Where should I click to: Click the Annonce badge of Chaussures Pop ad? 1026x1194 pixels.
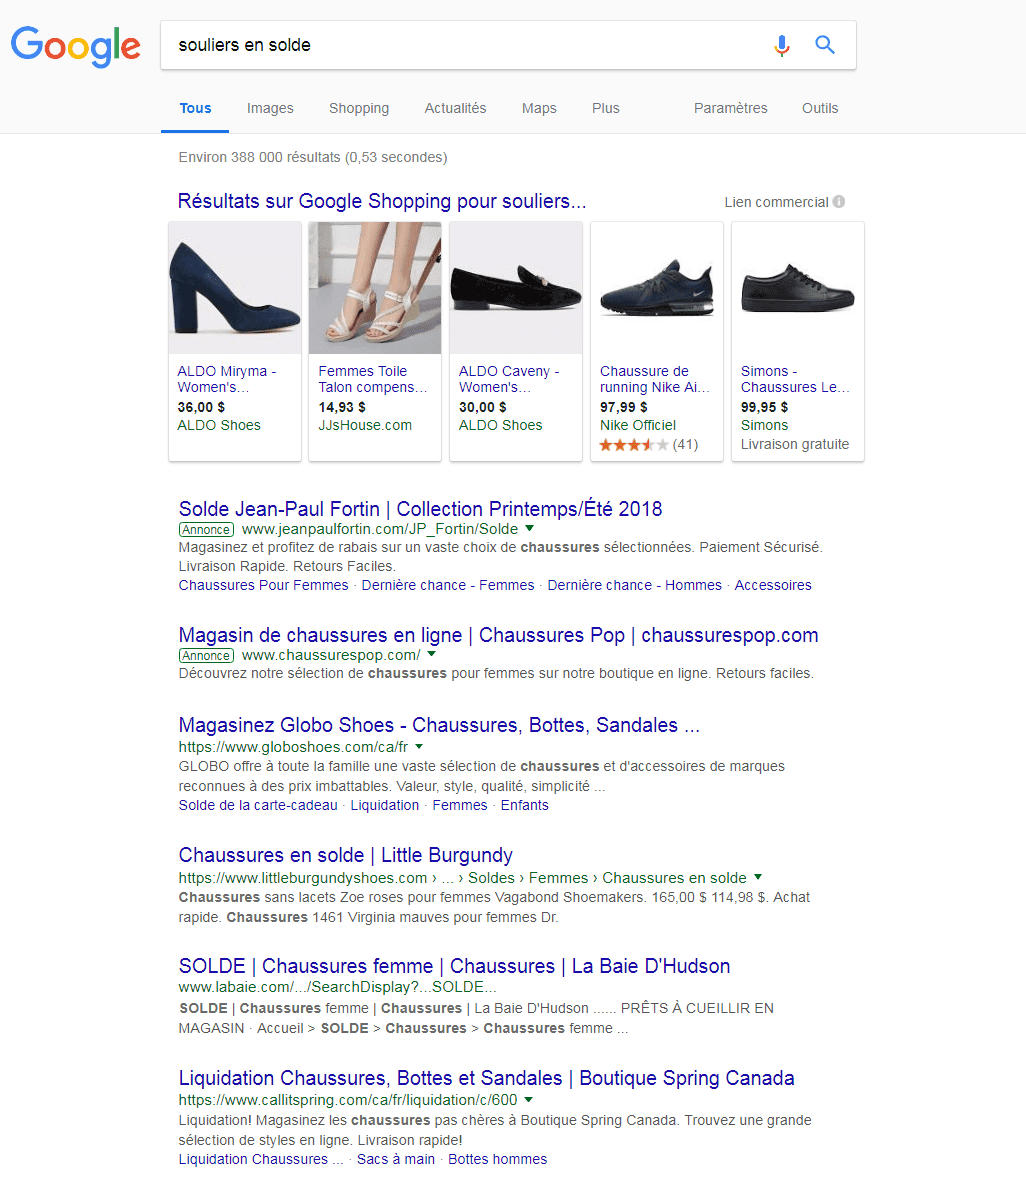coord(206,656)
